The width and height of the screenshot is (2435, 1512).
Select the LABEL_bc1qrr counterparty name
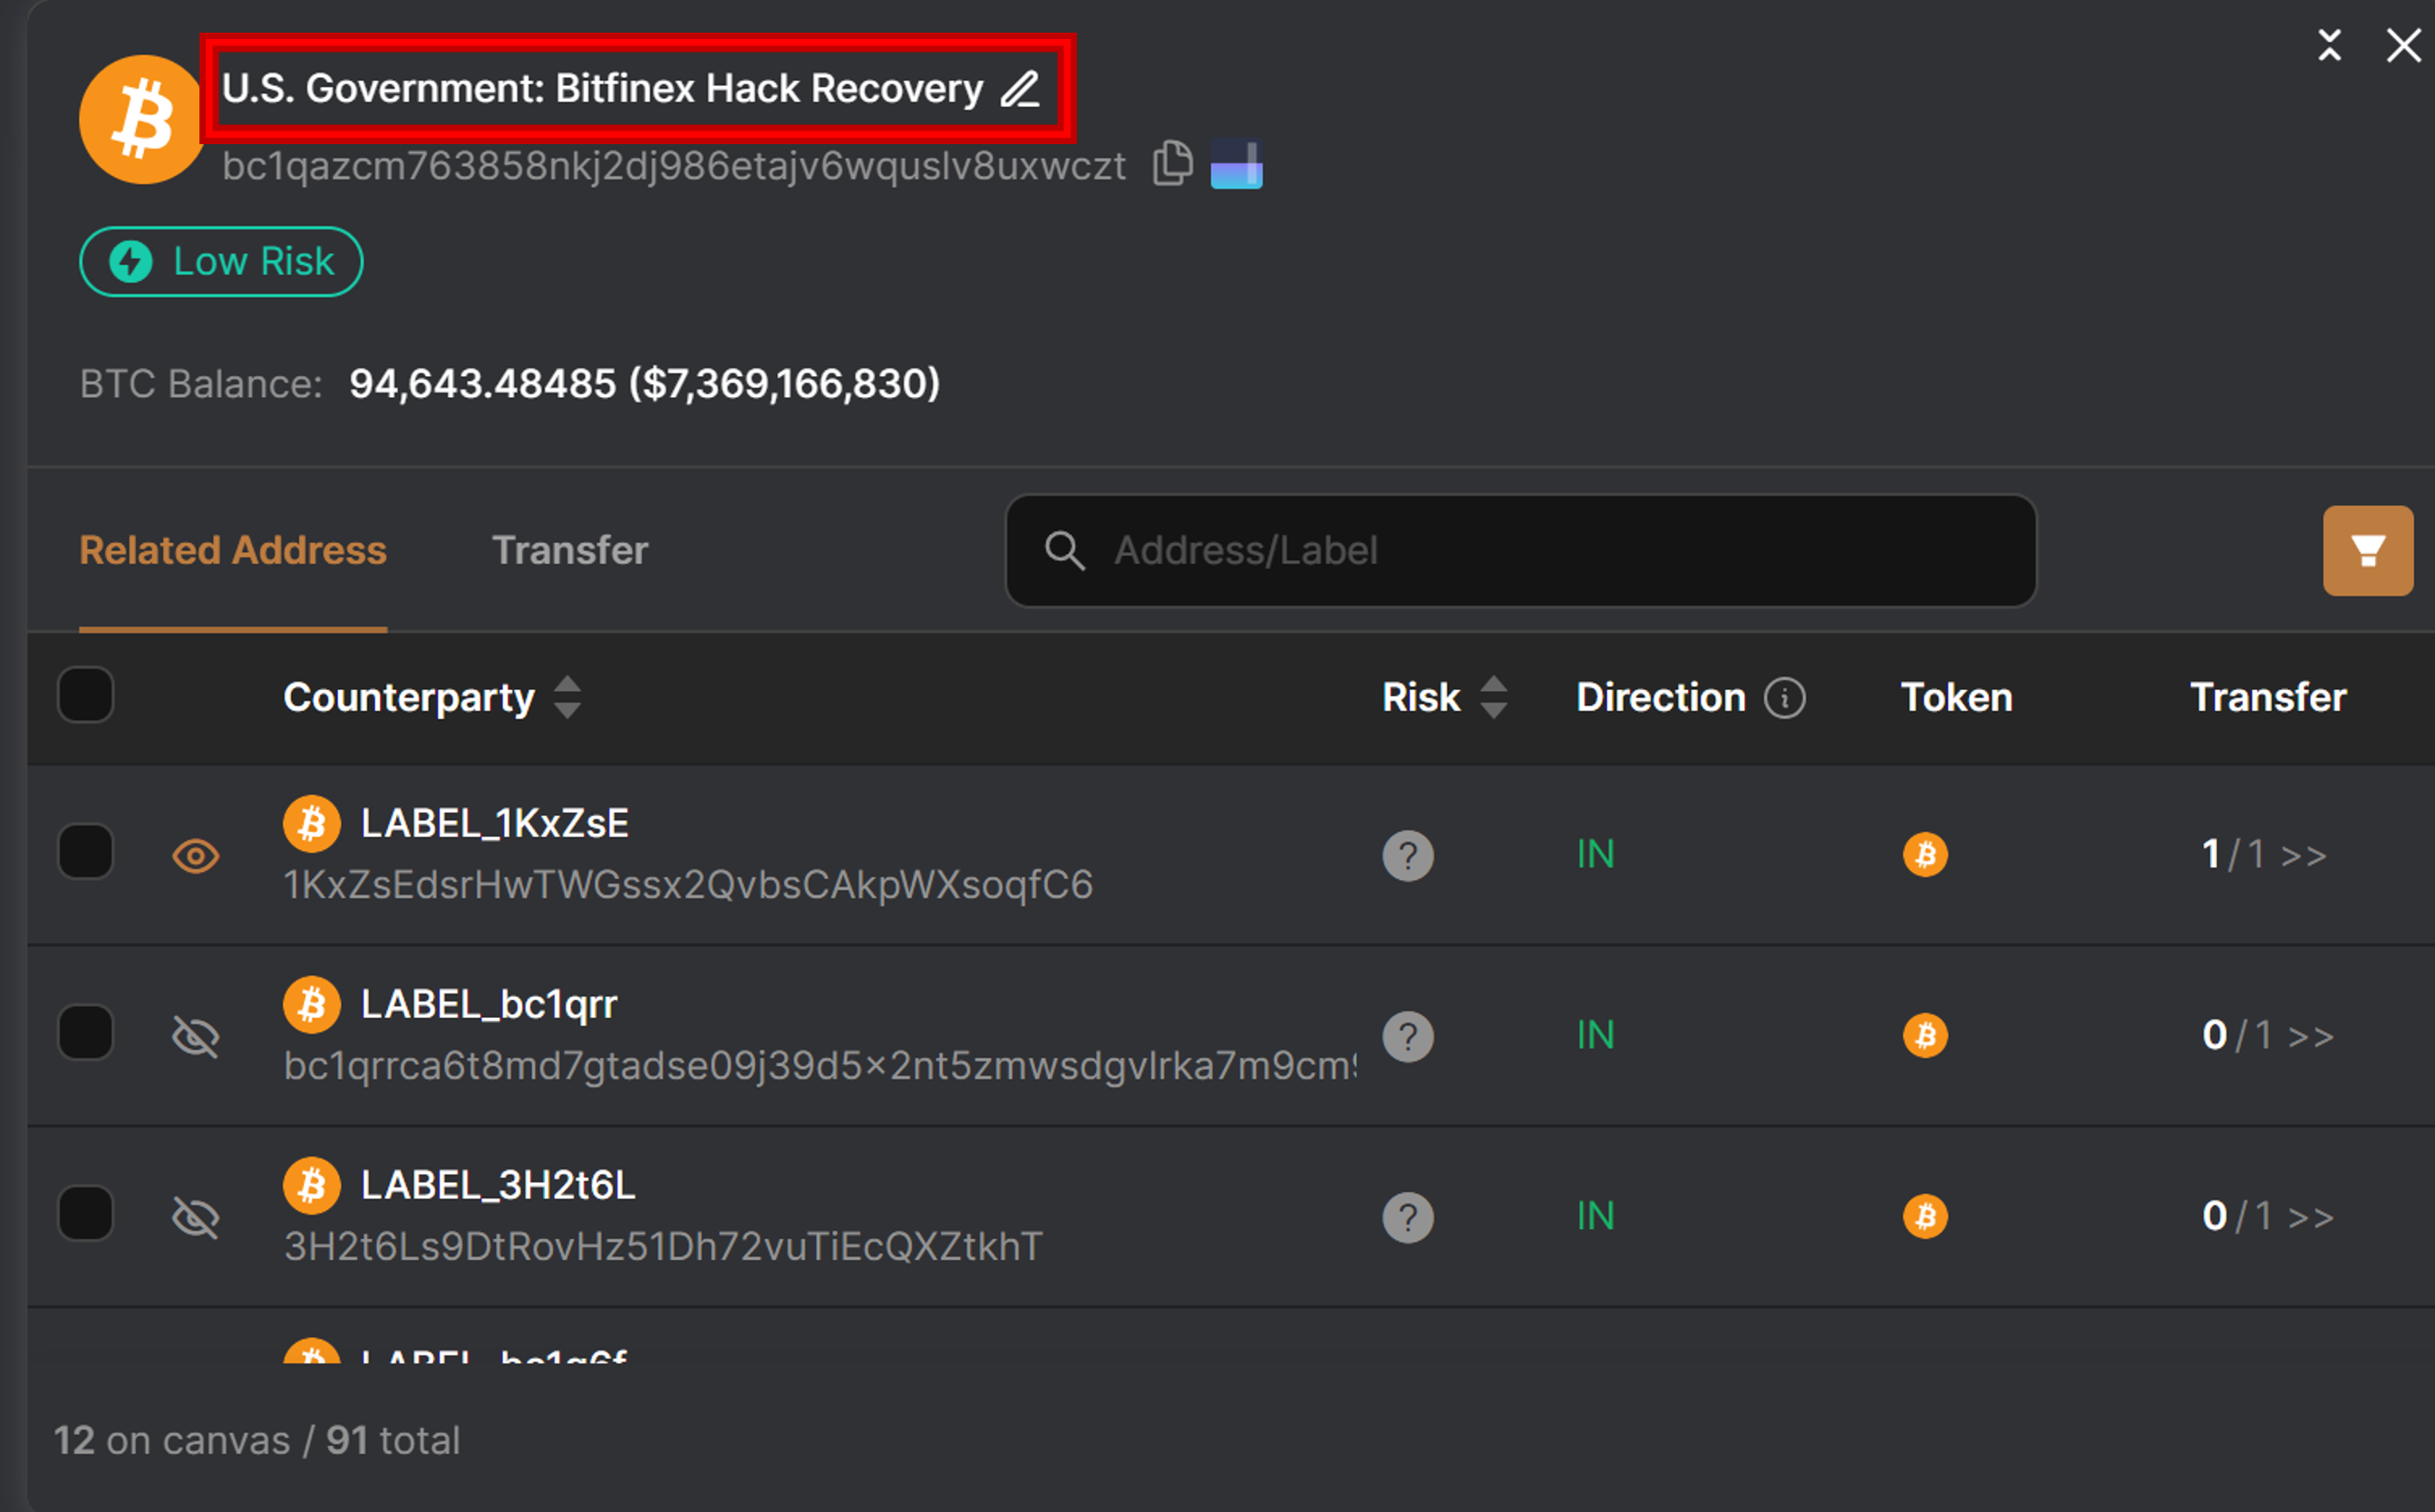click(489, 1005)
